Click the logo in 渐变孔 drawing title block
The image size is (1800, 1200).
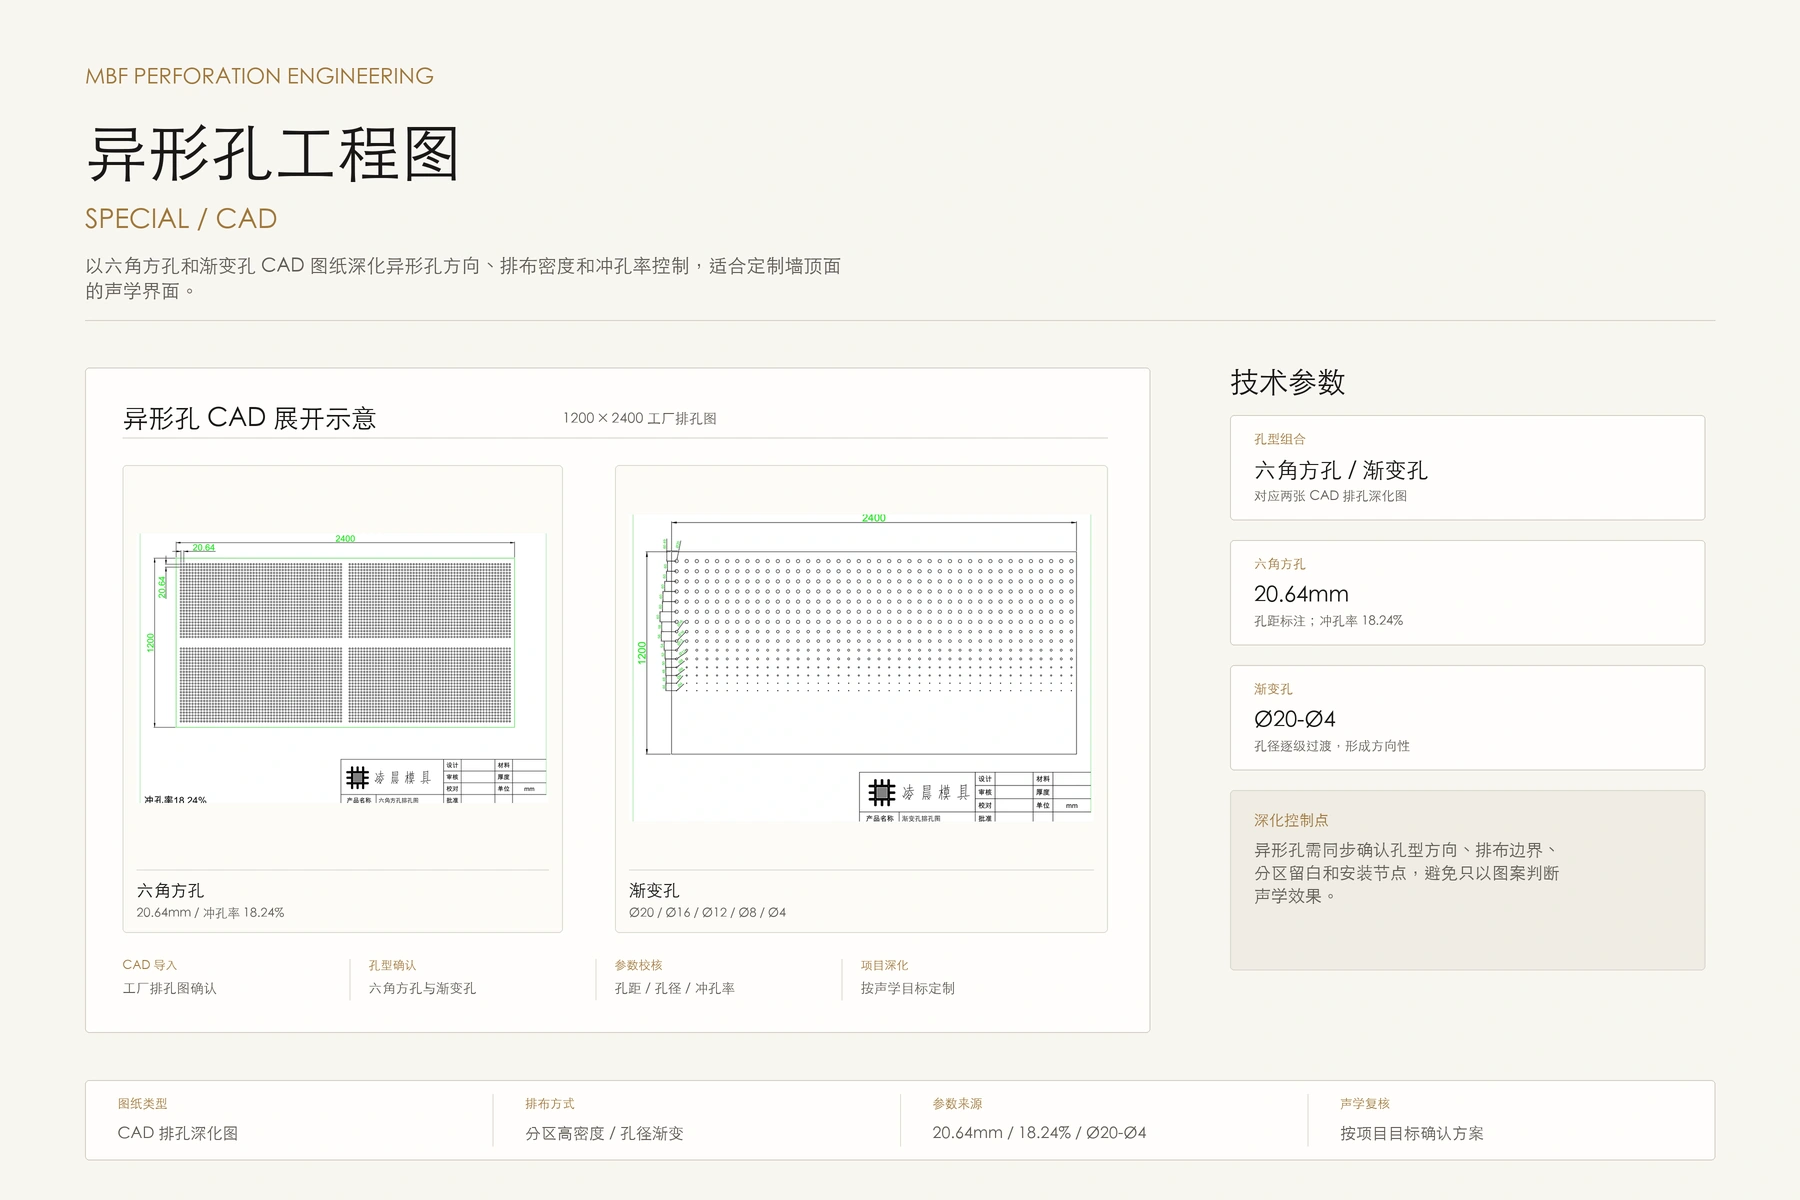[x=881, y=793]
